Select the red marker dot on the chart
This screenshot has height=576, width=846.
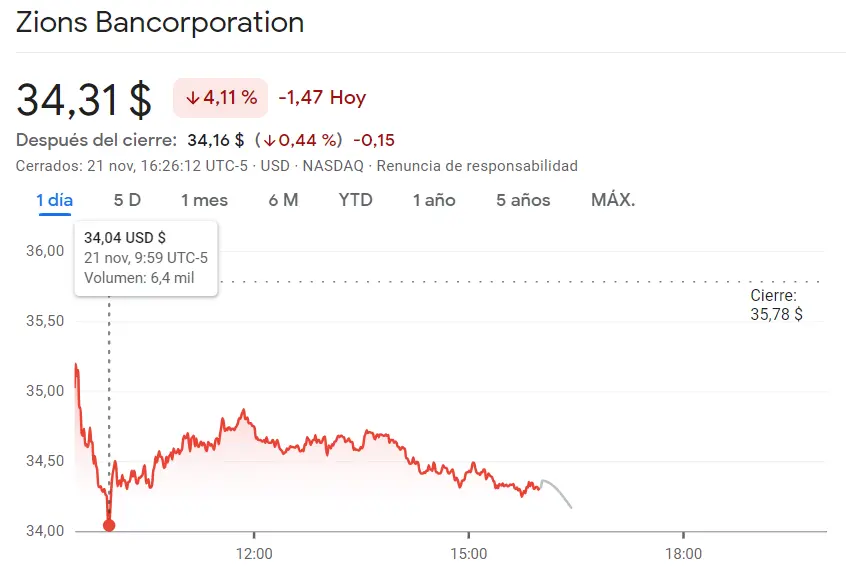pyautogui.click(x=108, y=523)
